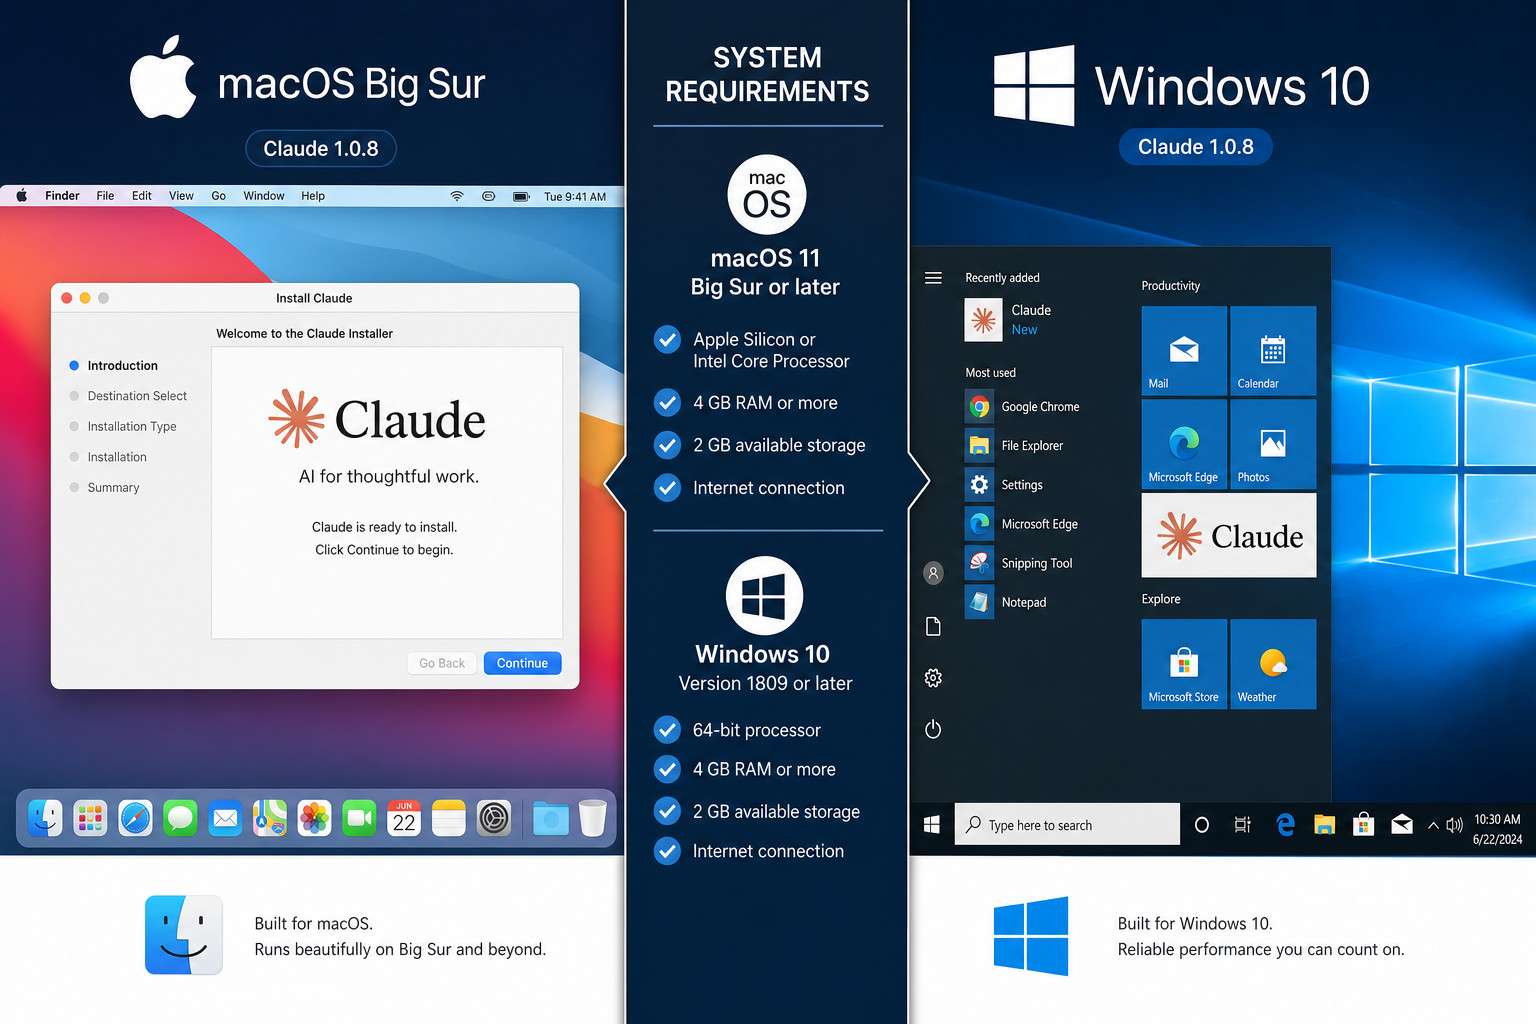Screen dimensions: 1536x1024
Task: Open the Mail app in the macOS dock
Action: [225, 818]
